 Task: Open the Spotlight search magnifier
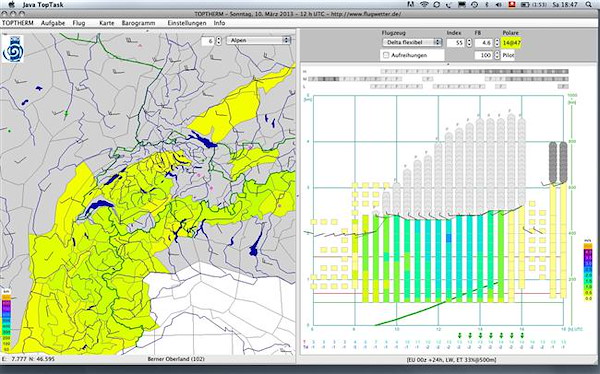(x=588, y=5)
